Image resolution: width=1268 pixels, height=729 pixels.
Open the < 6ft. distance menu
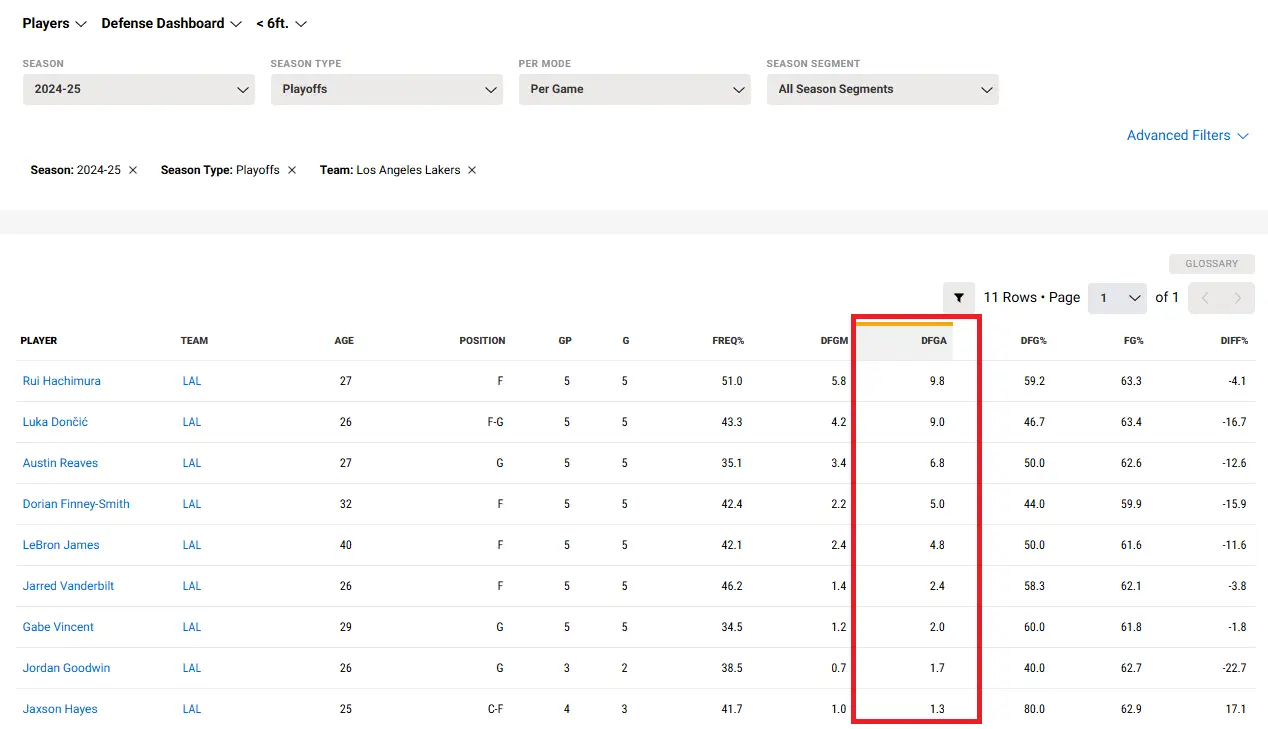coord(281,23)
